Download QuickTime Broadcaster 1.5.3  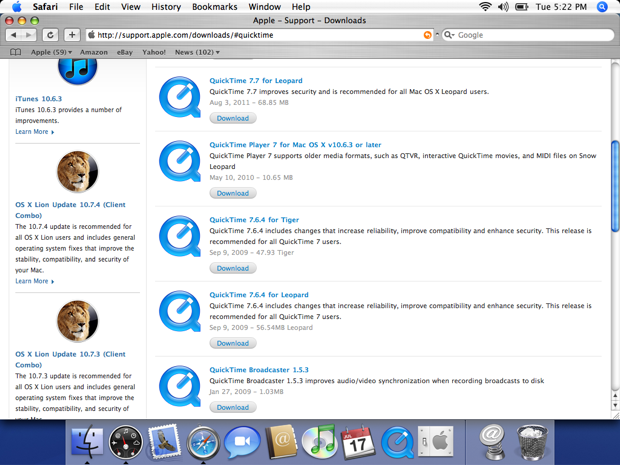coord(233,408)
